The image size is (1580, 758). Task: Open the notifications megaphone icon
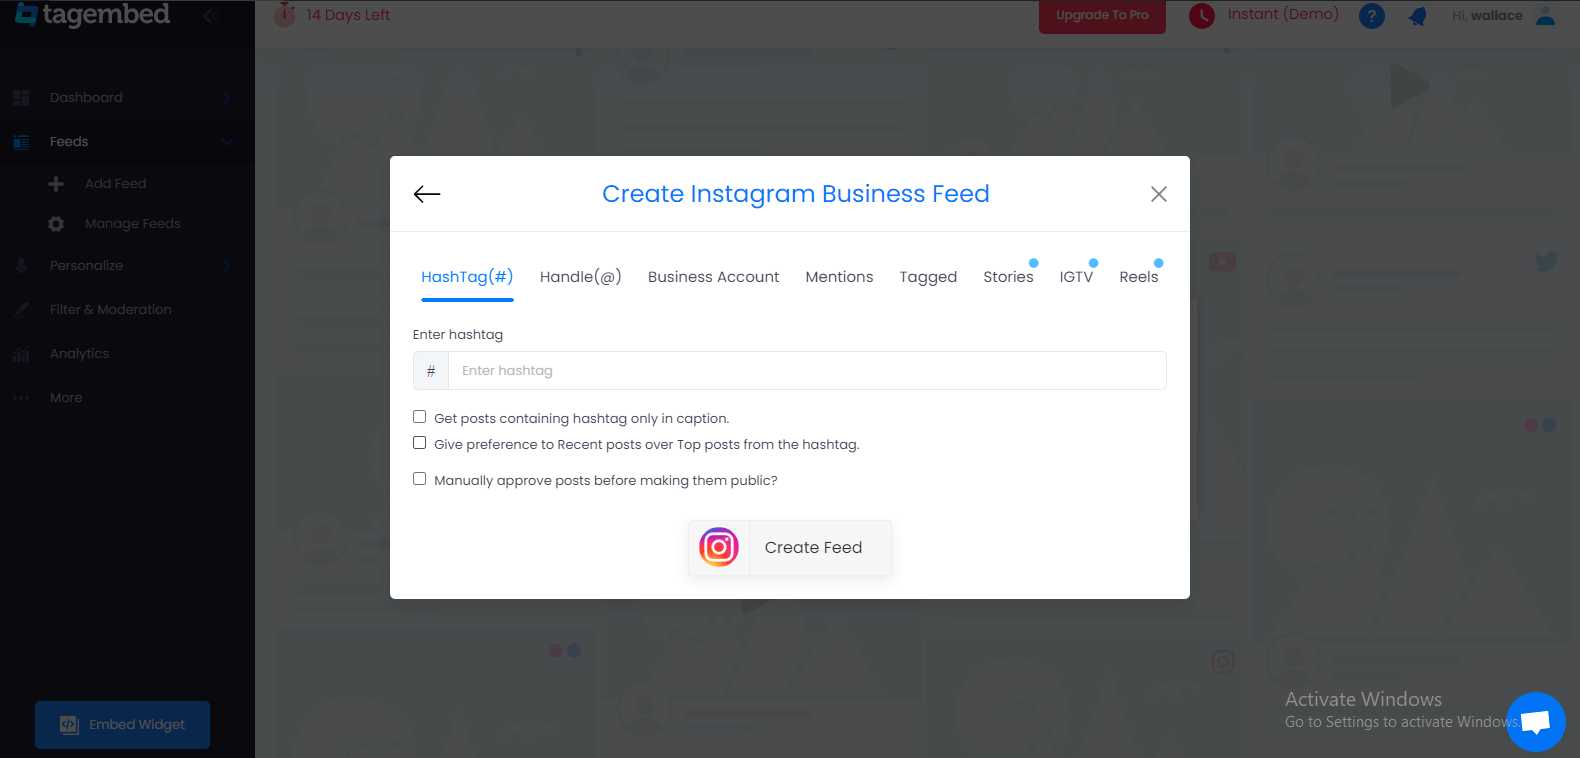click(1418, 16)
